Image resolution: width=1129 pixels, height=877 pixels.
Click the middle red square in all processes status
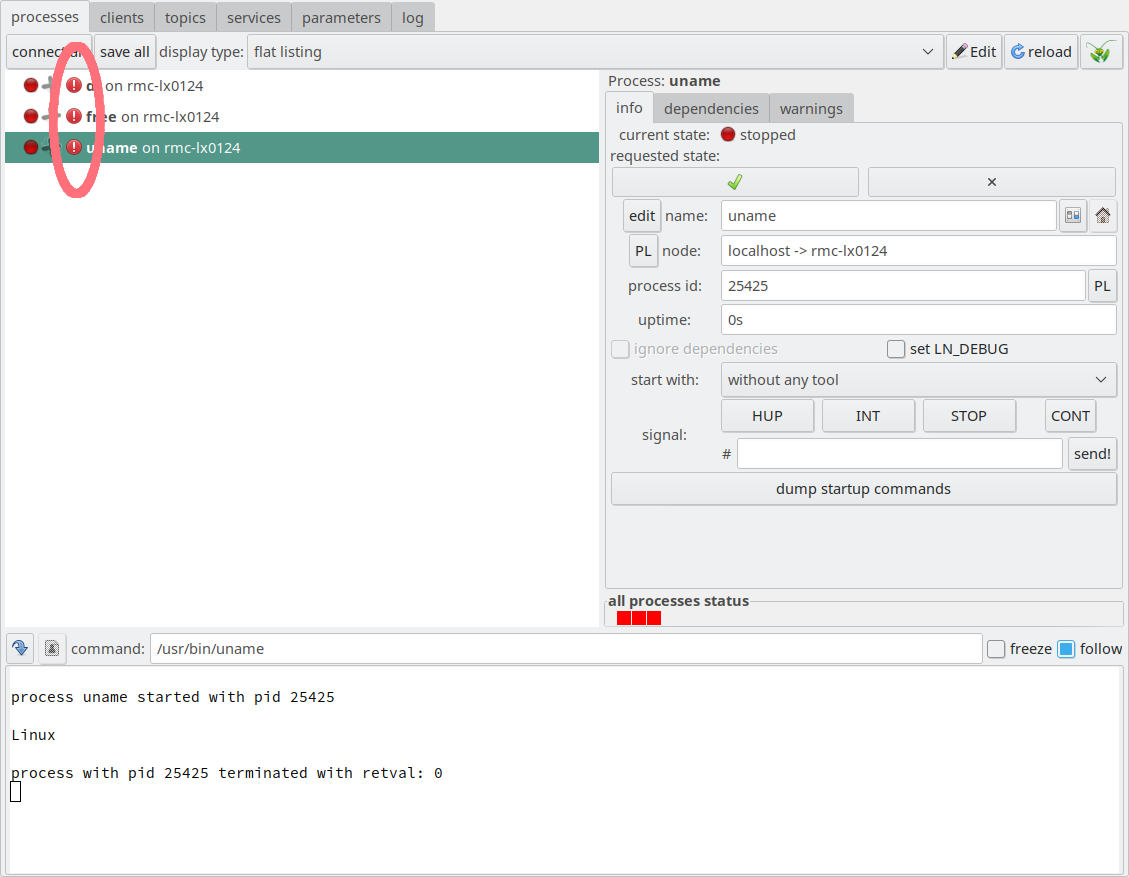tap(639, 618)
